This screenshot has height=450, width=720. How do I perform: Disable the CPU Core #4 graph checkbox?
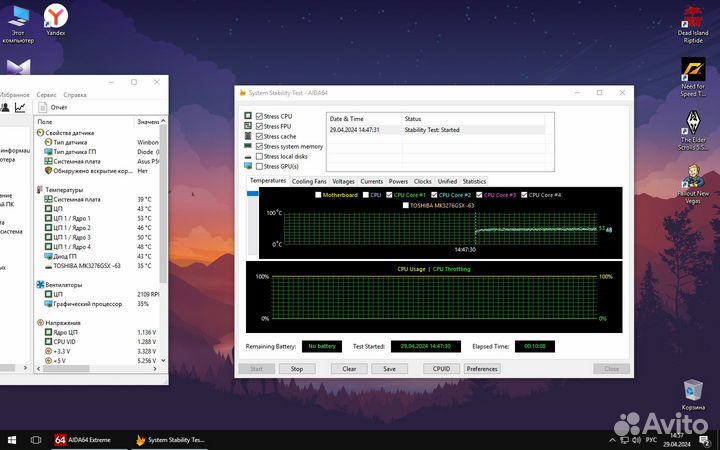(524, 195)
